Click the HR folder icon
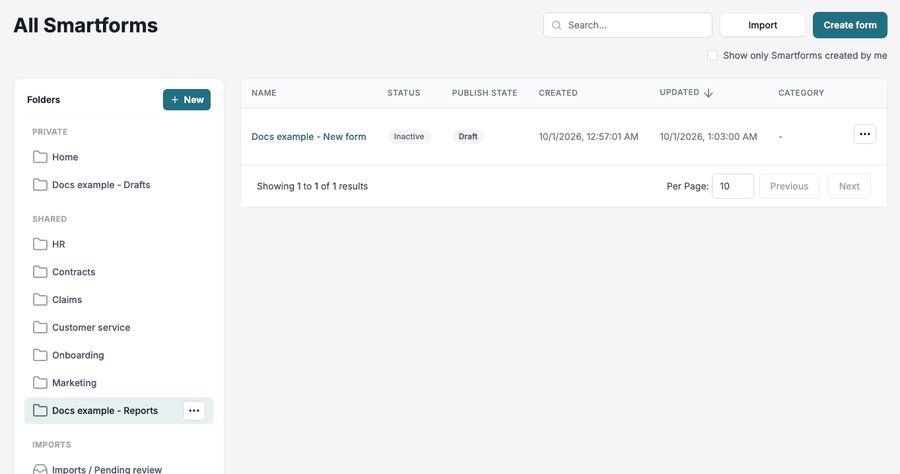The width and height of the screenshot is (900, 474). click(40, 244)
